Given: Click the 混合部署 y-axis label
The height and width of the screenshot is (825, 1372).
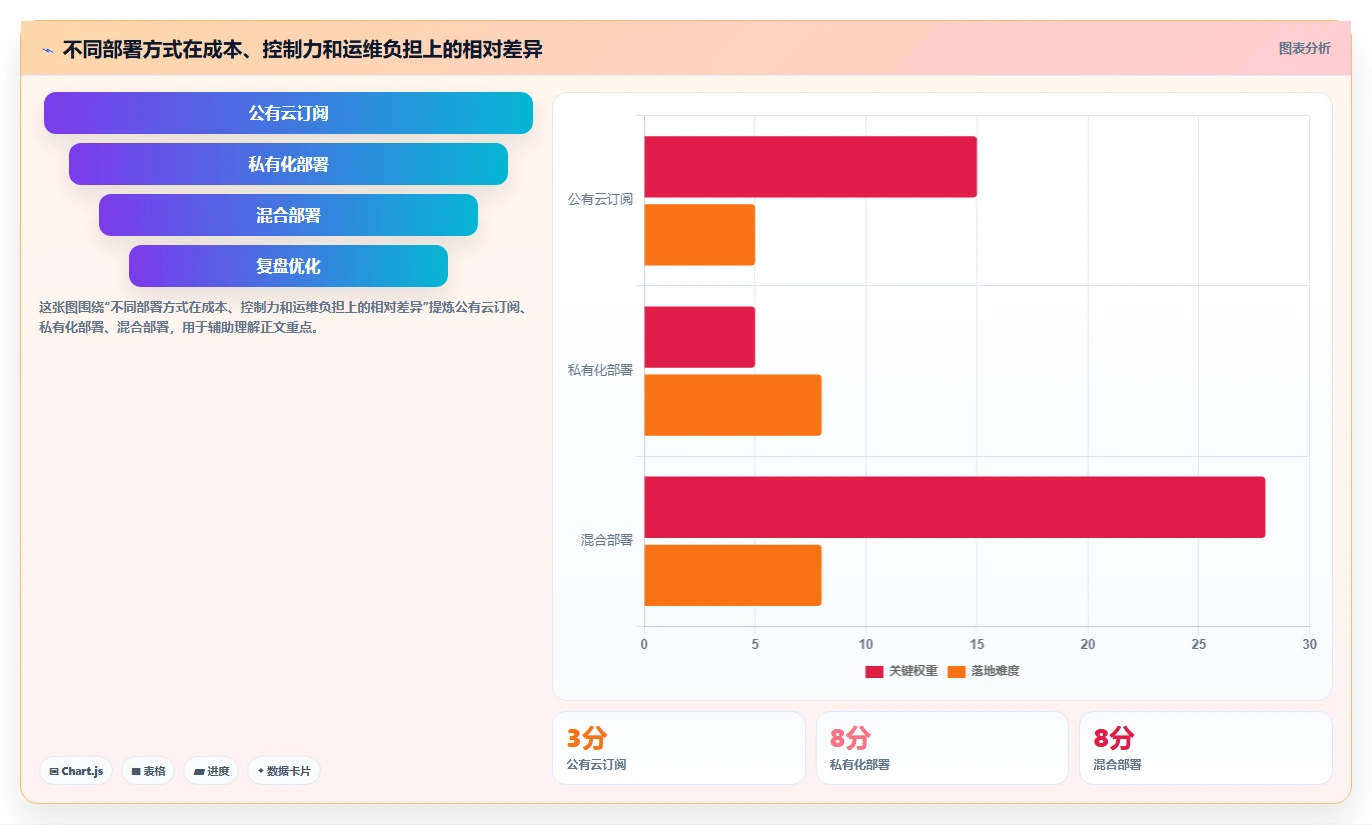Looking at the screenshot, I should point(607,540).
